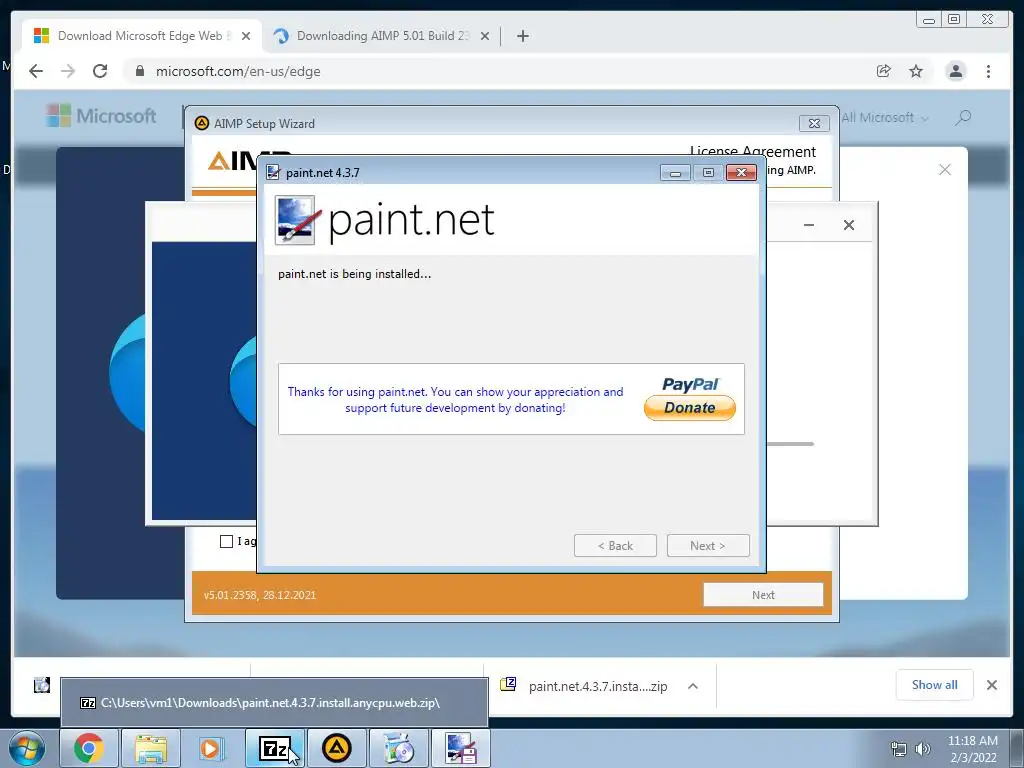Viewport: 1024px width, 768px height.
Task: Close the Downloading AIMP tab
Action: point(485,36)
